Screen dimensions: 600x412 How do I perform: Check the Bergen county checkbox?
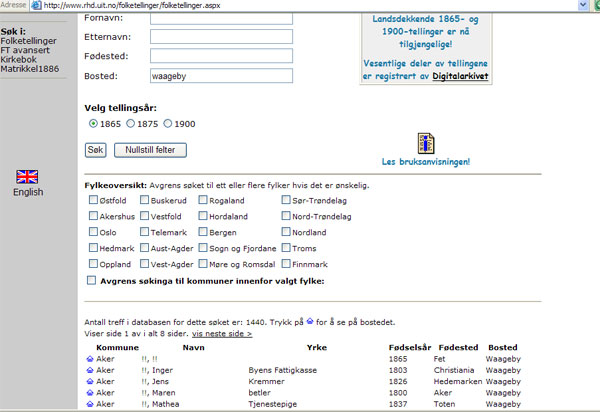tap(203, 232)
